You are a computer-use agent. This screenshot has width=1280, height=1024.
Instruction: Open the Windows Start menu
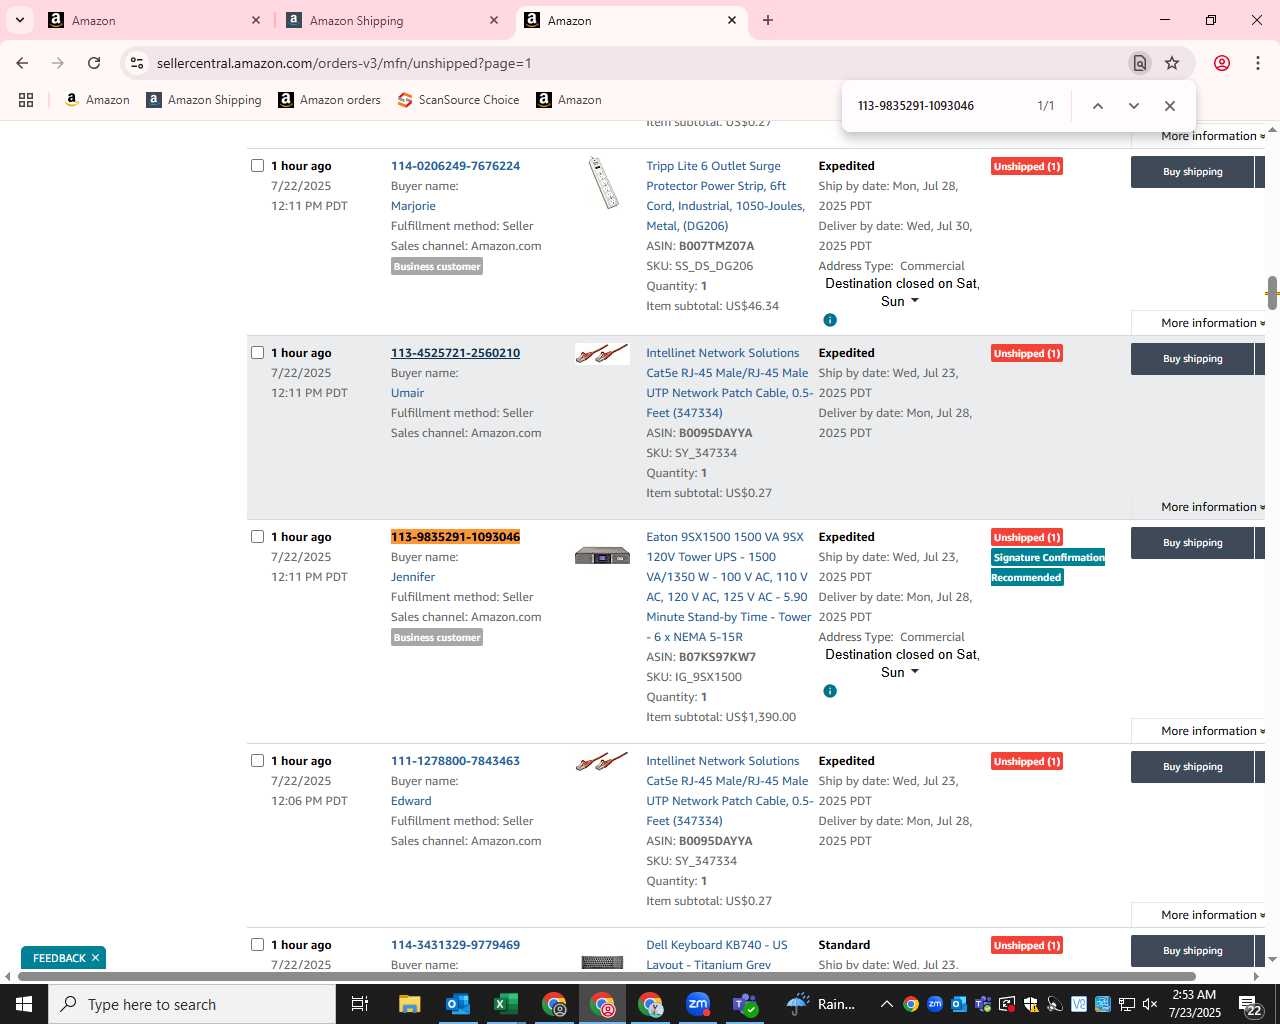24,1004
